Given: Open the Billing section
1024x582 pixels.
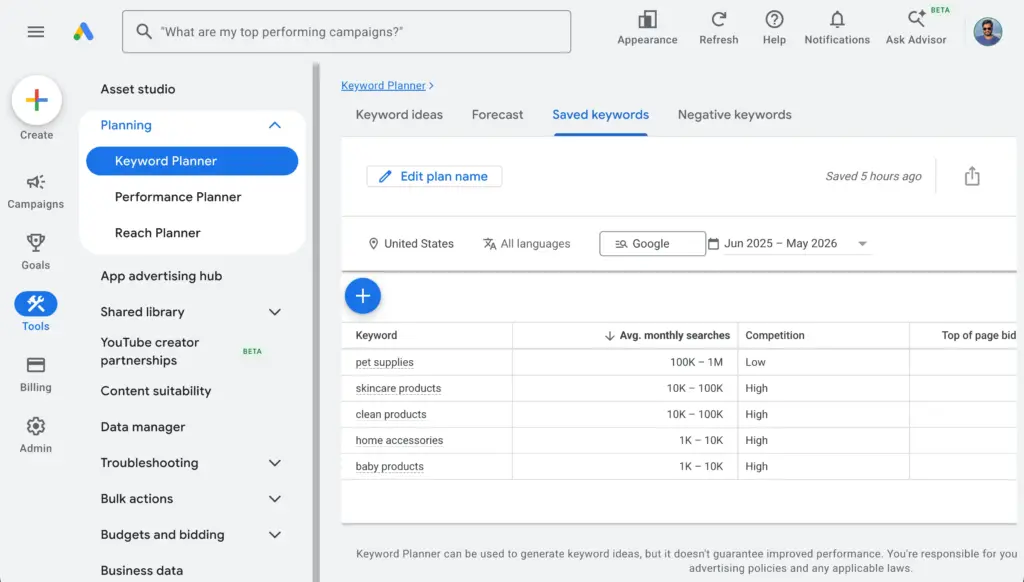Looking at the screenshot, I should coord(36,374).
